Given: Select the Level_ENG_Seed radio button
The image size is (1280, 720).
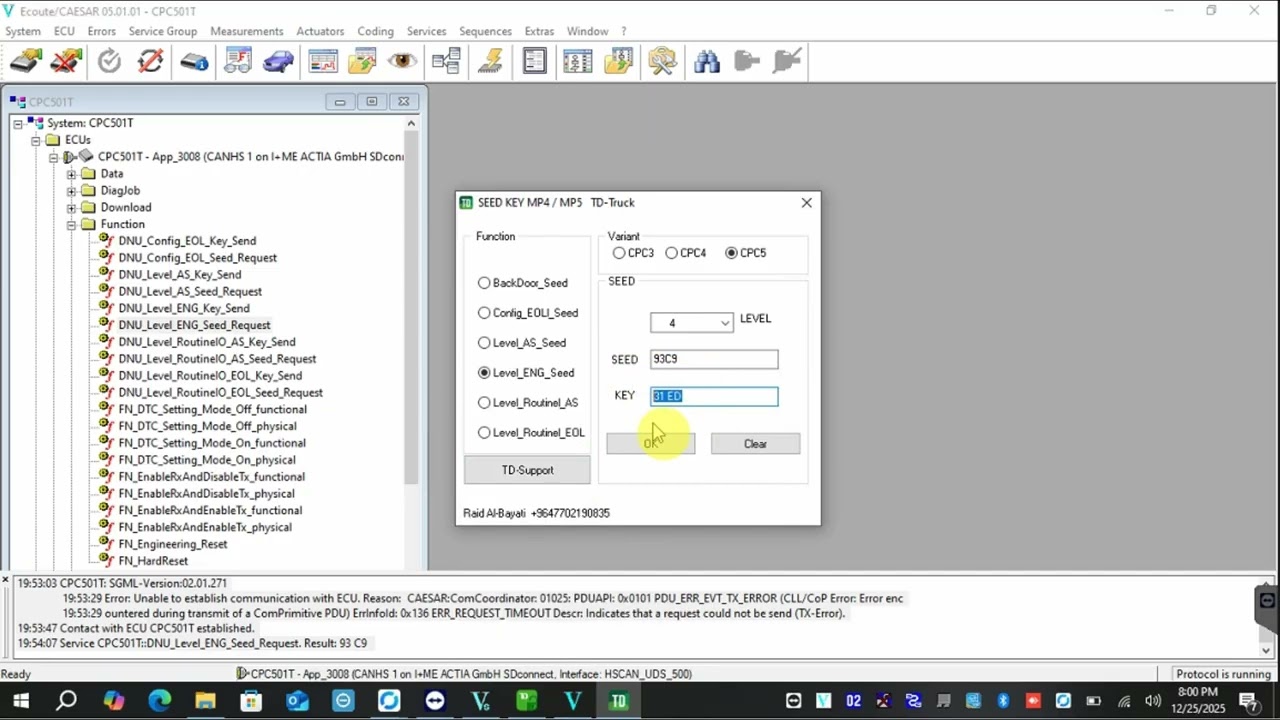Looking at the screenshot, I should (x=484, y=373).
